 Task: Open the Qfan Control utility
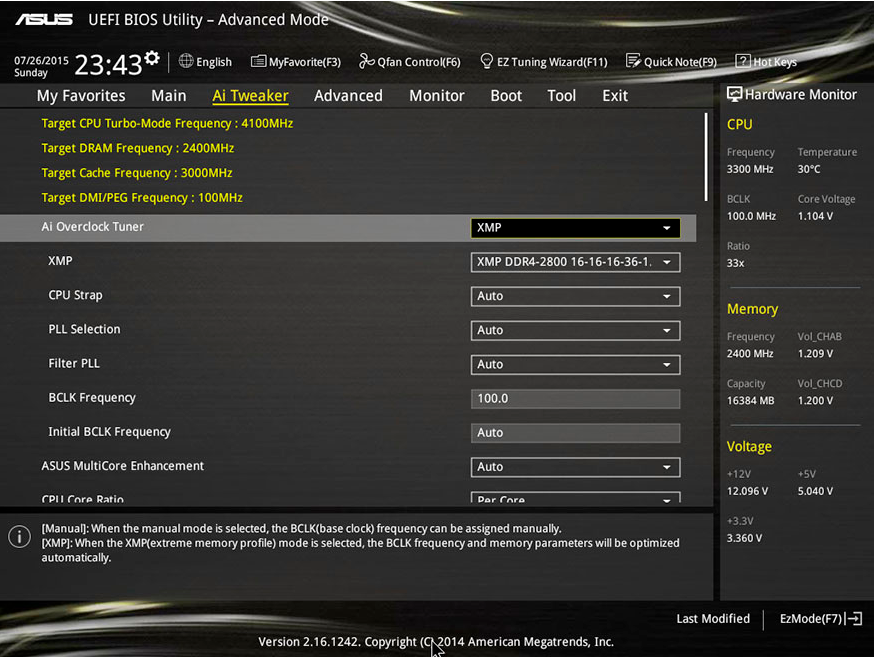(409, 61)
